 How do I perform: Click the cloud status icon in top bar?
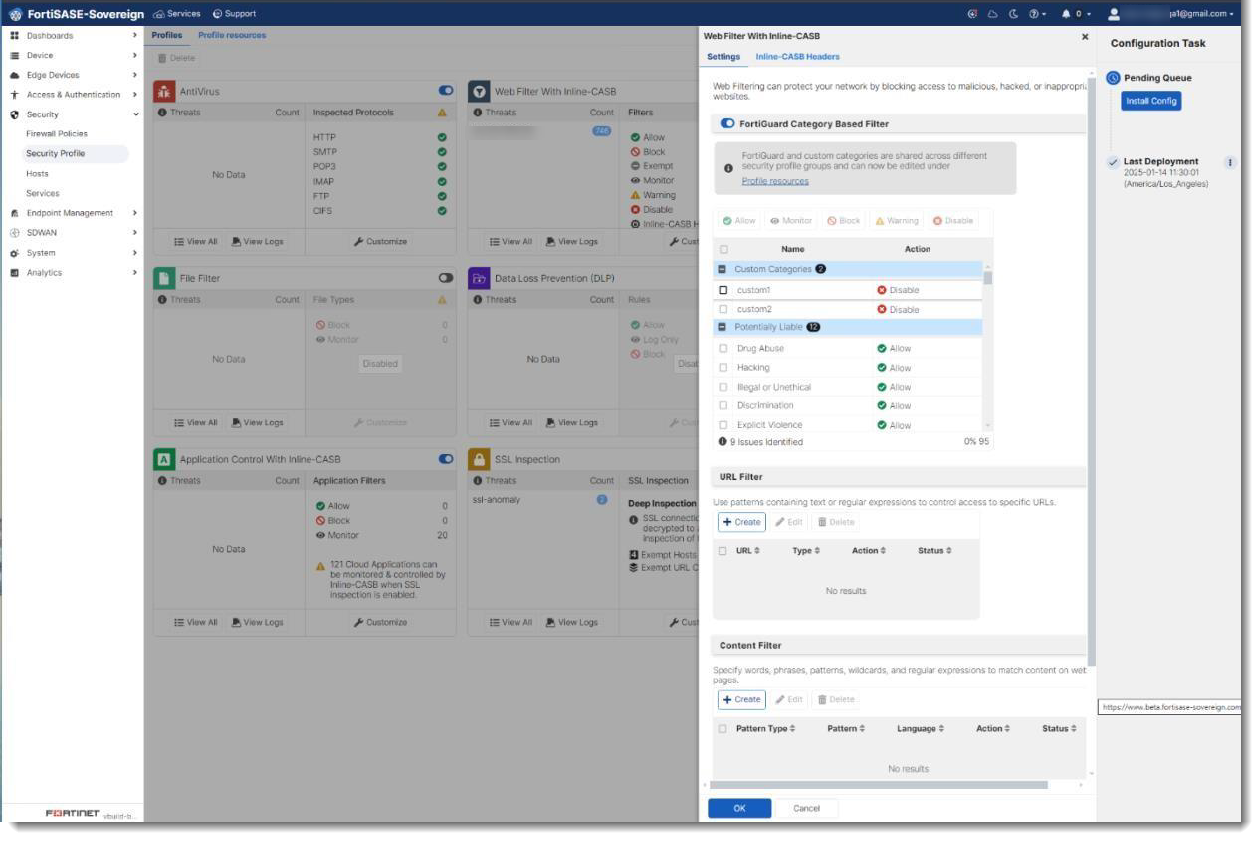click(993, 12)
